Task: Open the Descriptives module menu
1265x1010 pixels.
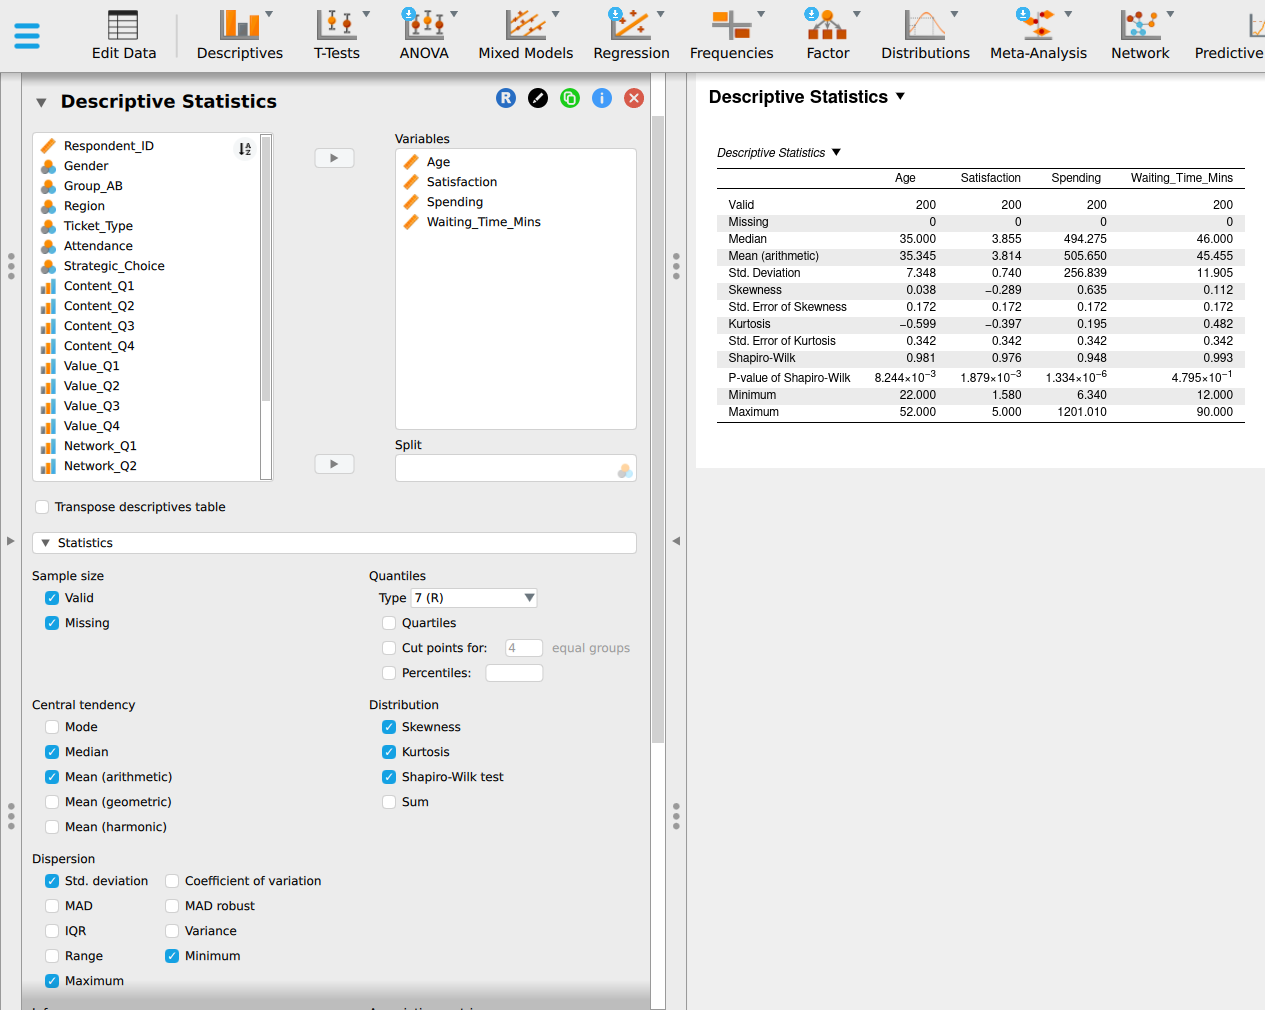Action: (240, 35)
